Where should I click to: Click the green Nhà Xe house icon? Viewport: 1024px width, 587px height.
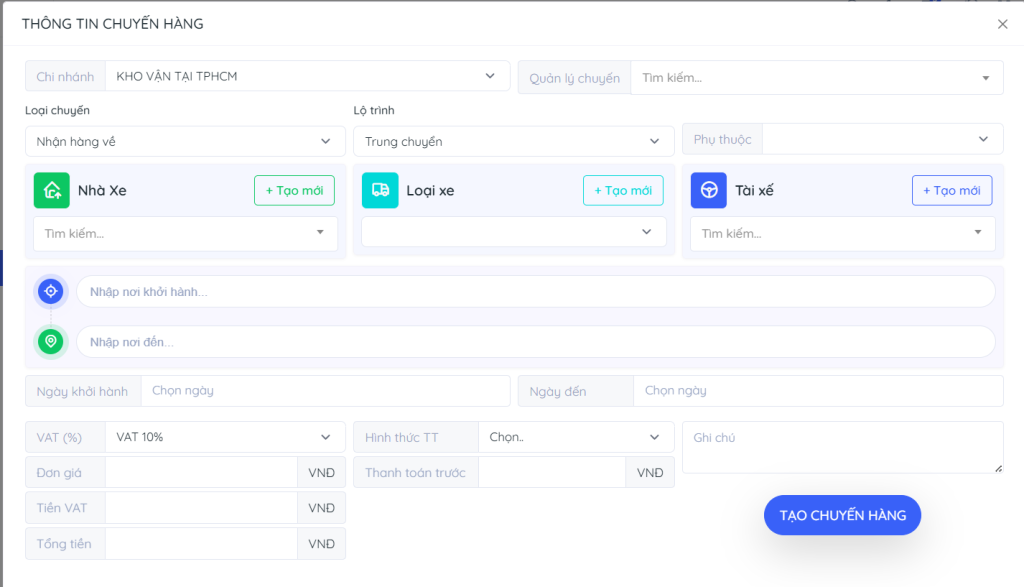click(51, 190)
